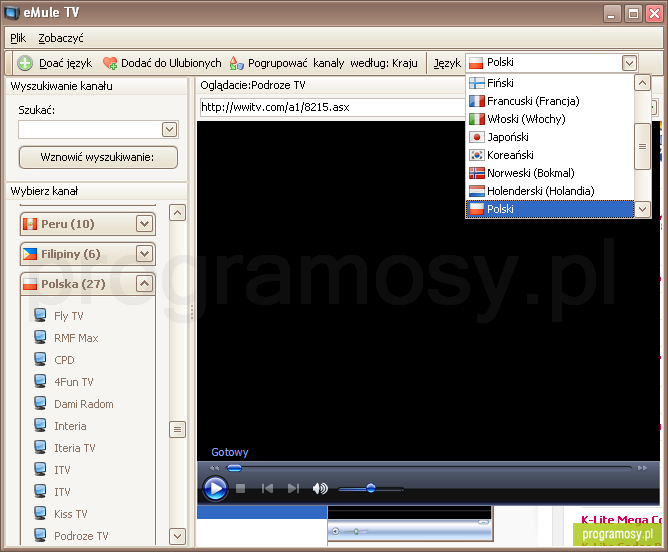Click the volume slider handle
668x552 pixels.
pos(371,488)
